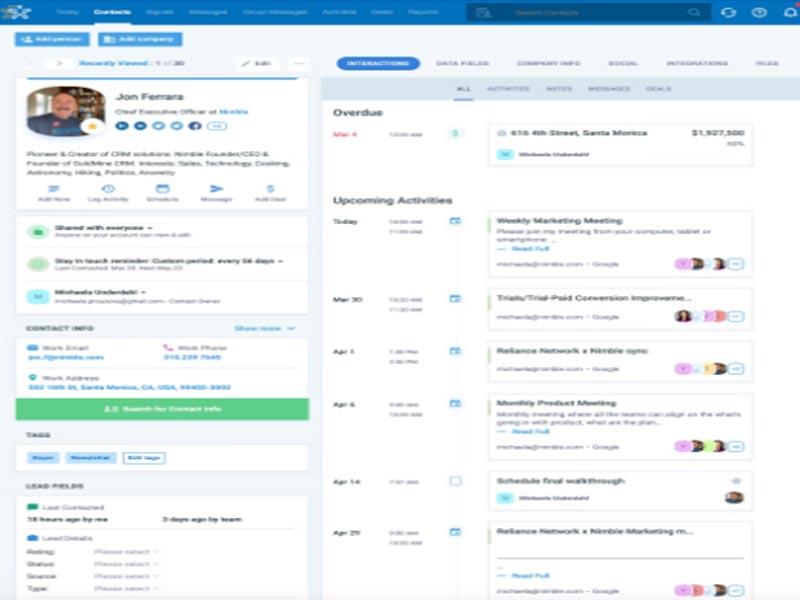Go to next recently viewed contact arrow
Image resolution: width=800 pixels, height=600 pixels.
click(59, 63)
